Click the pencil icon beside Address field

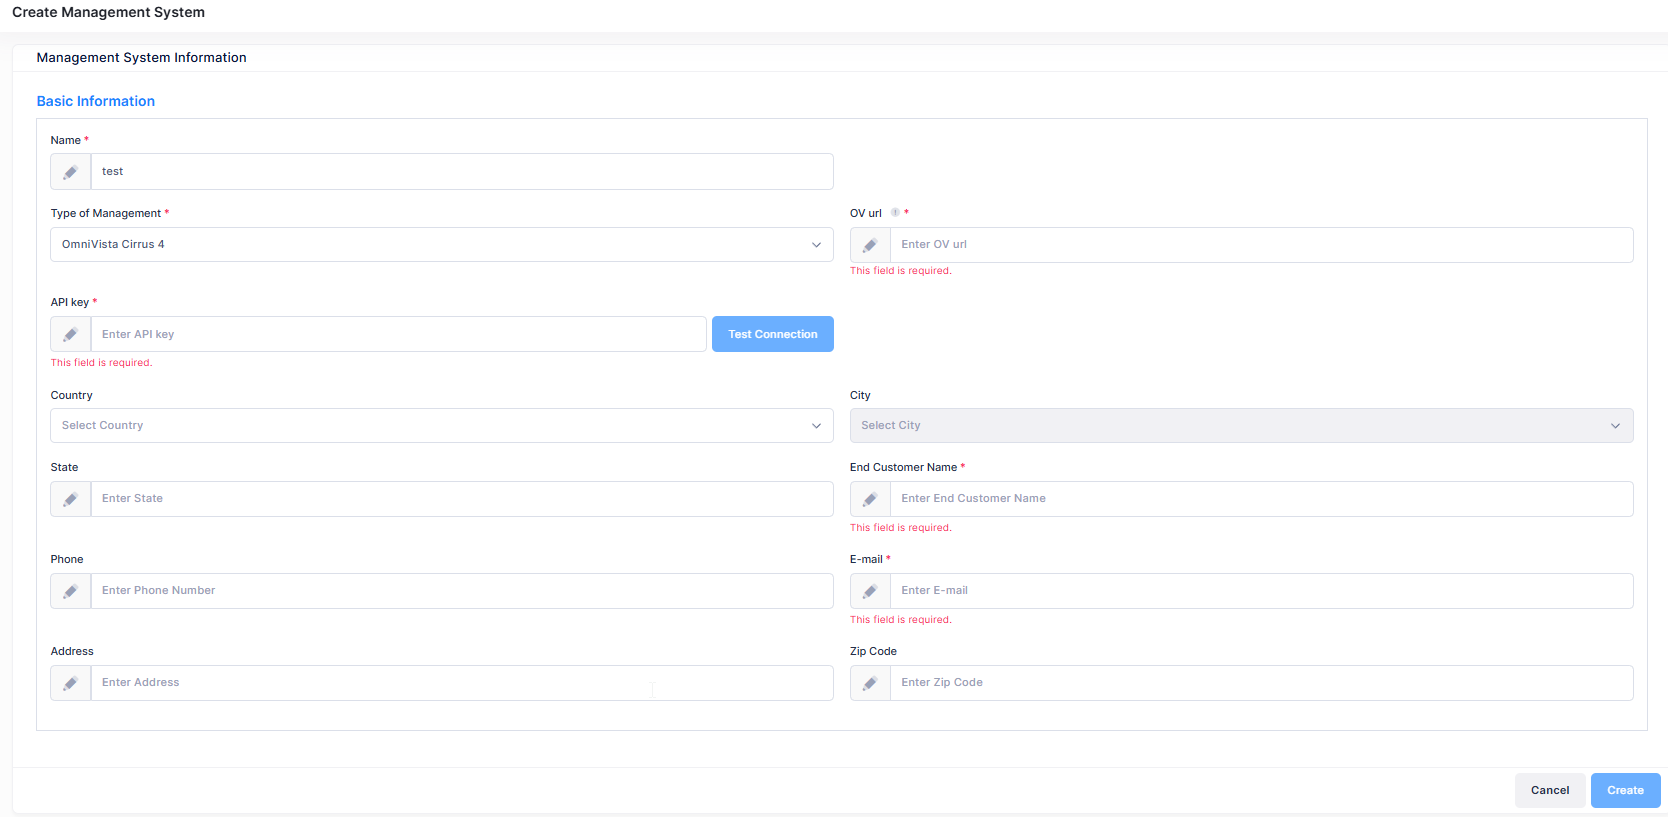(x=70, y=683)
